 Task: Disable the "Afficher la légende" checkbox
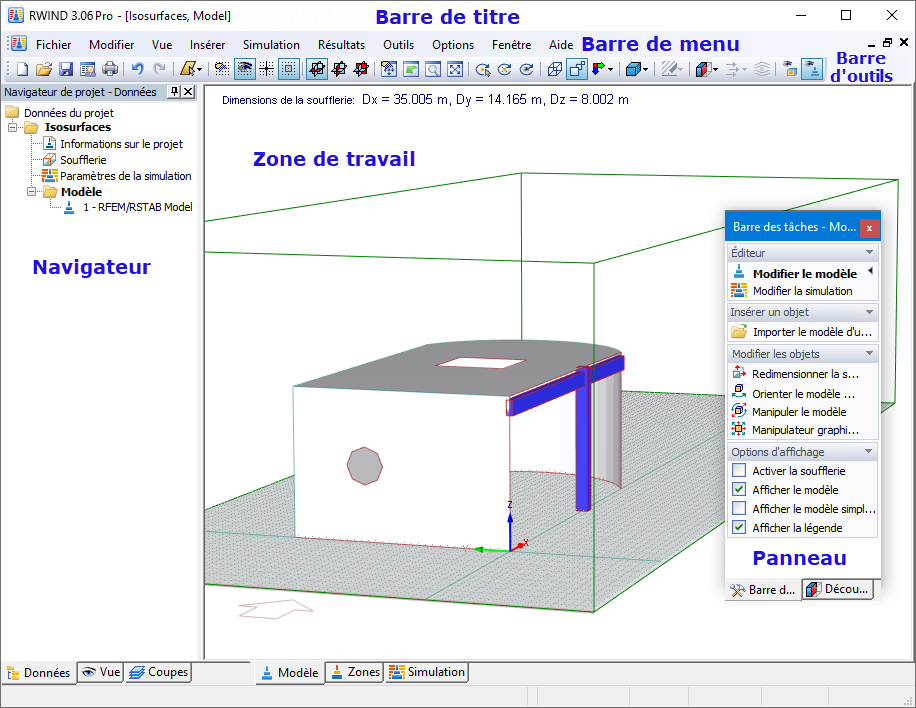click(740, 527)
